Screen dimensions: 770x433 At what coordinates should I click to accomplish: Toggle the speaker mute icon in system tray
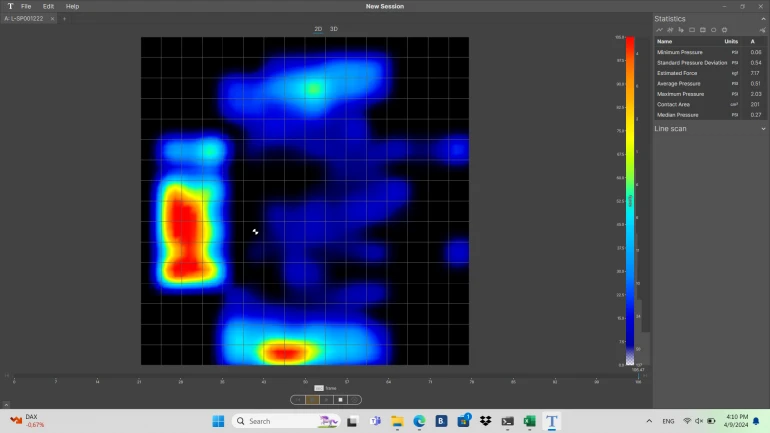(699, 421)
